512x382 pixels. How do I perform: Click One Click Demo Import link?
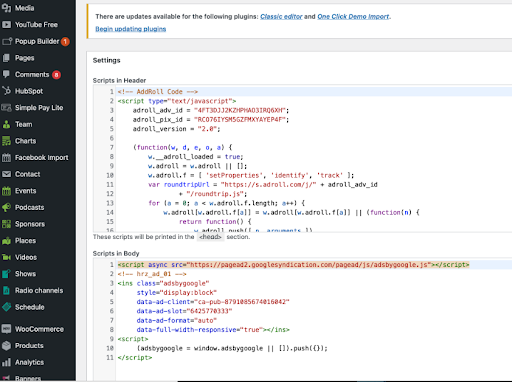353,16
